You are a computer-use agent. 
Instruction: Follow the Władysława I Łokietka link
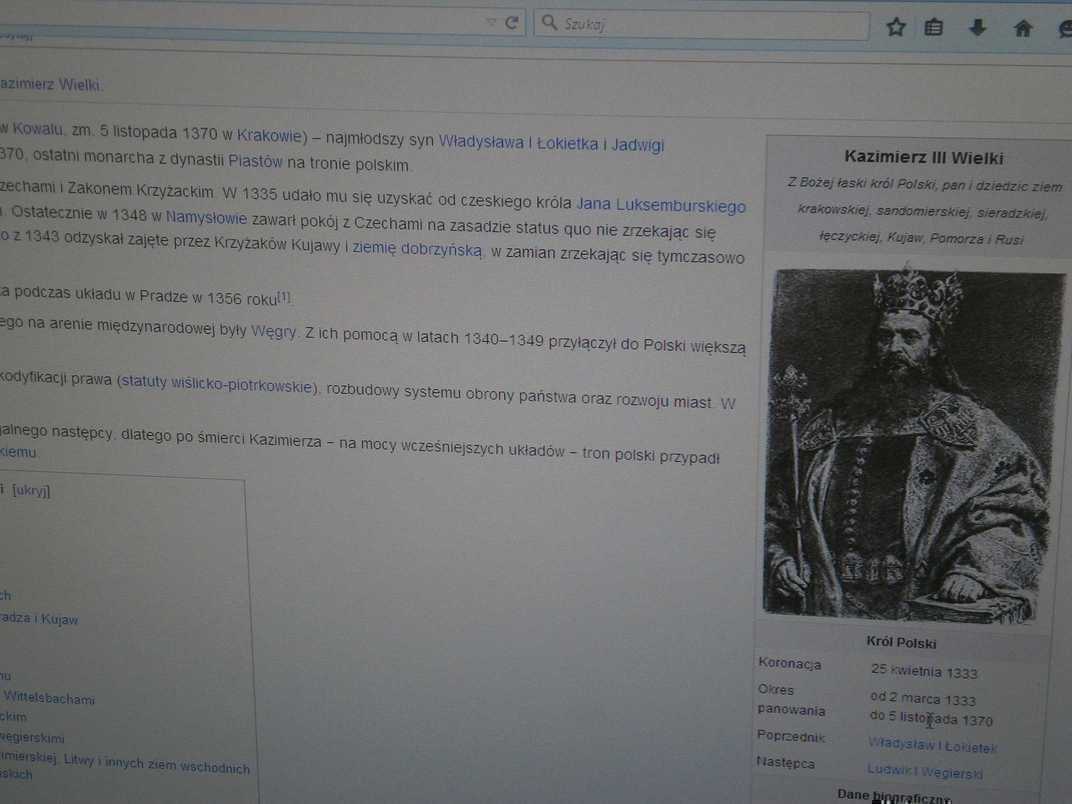[x=518, y=142]
